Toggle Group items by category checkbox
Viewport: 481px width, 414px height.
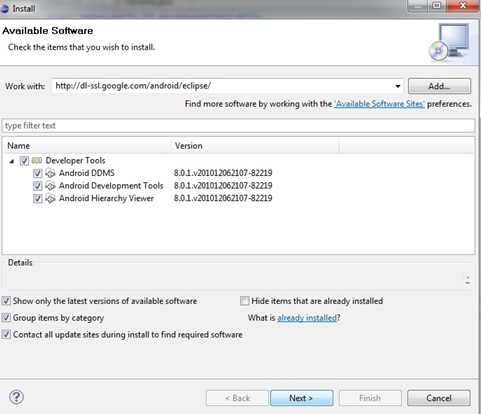click(6, 317)
